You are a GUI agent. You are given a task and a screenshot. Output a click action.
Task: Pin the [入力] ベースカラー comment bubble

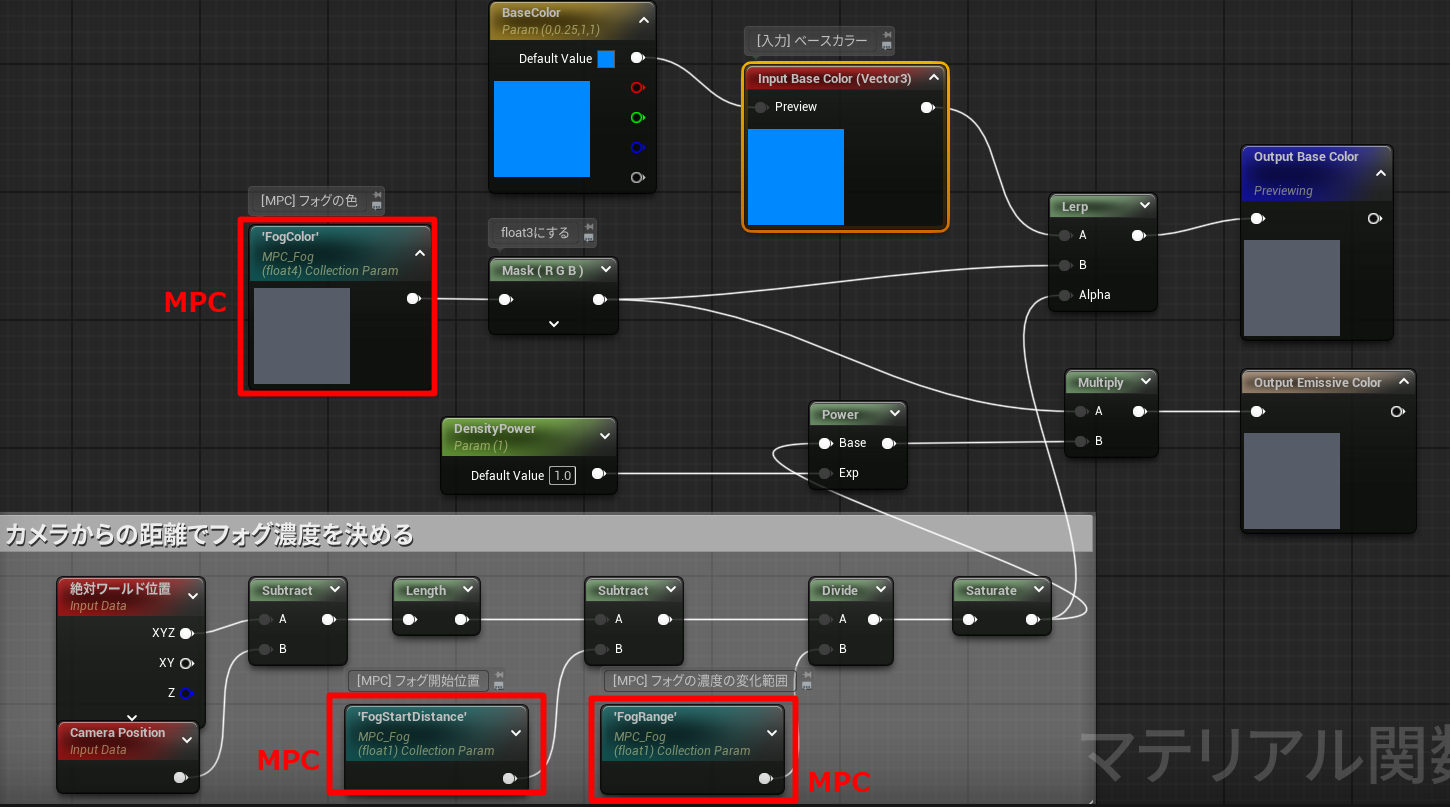[x=886, y=35]
